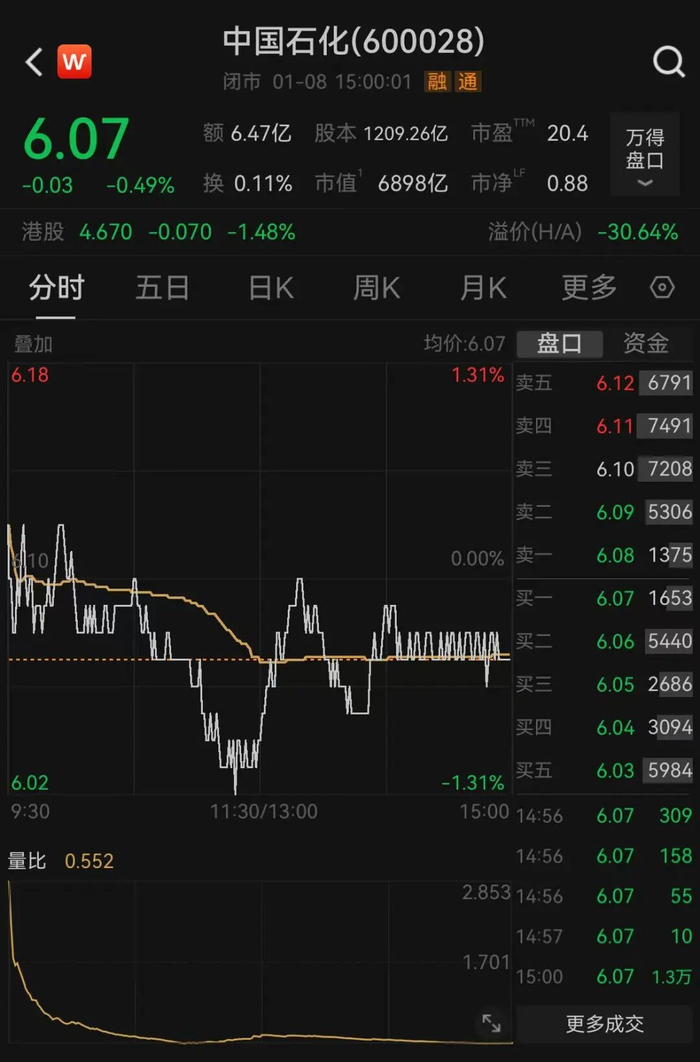
Task: Tap the intraday price line chart
Action: tap(259, 579)
